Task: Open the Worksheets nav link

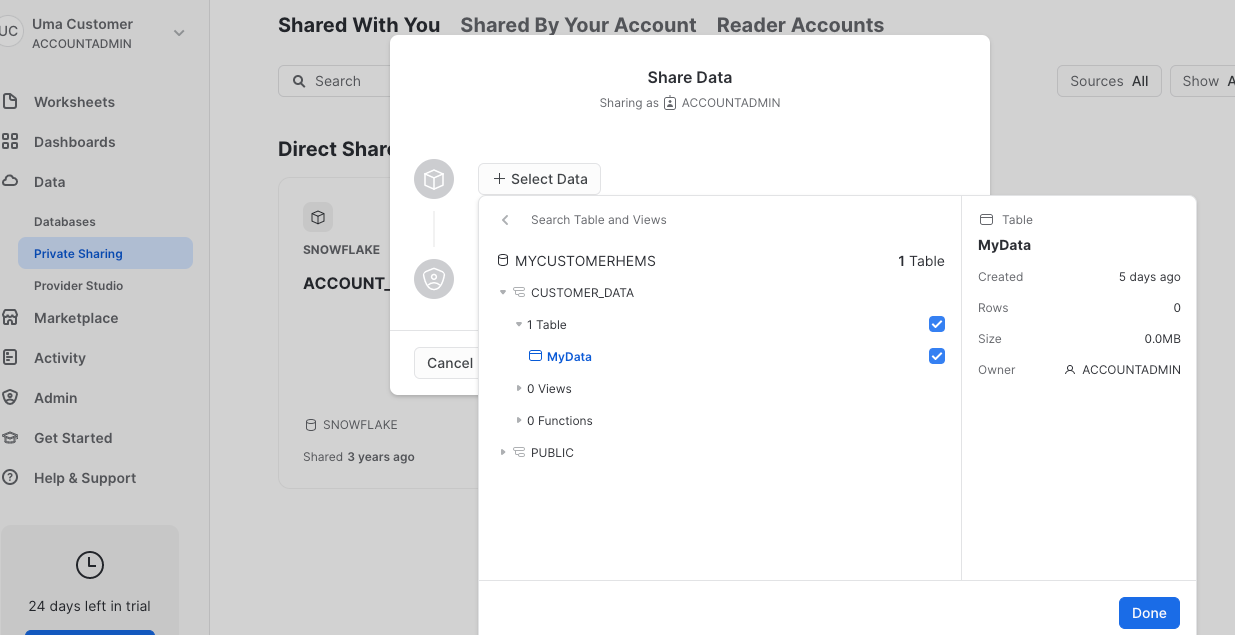Action: tap(74, 102)
